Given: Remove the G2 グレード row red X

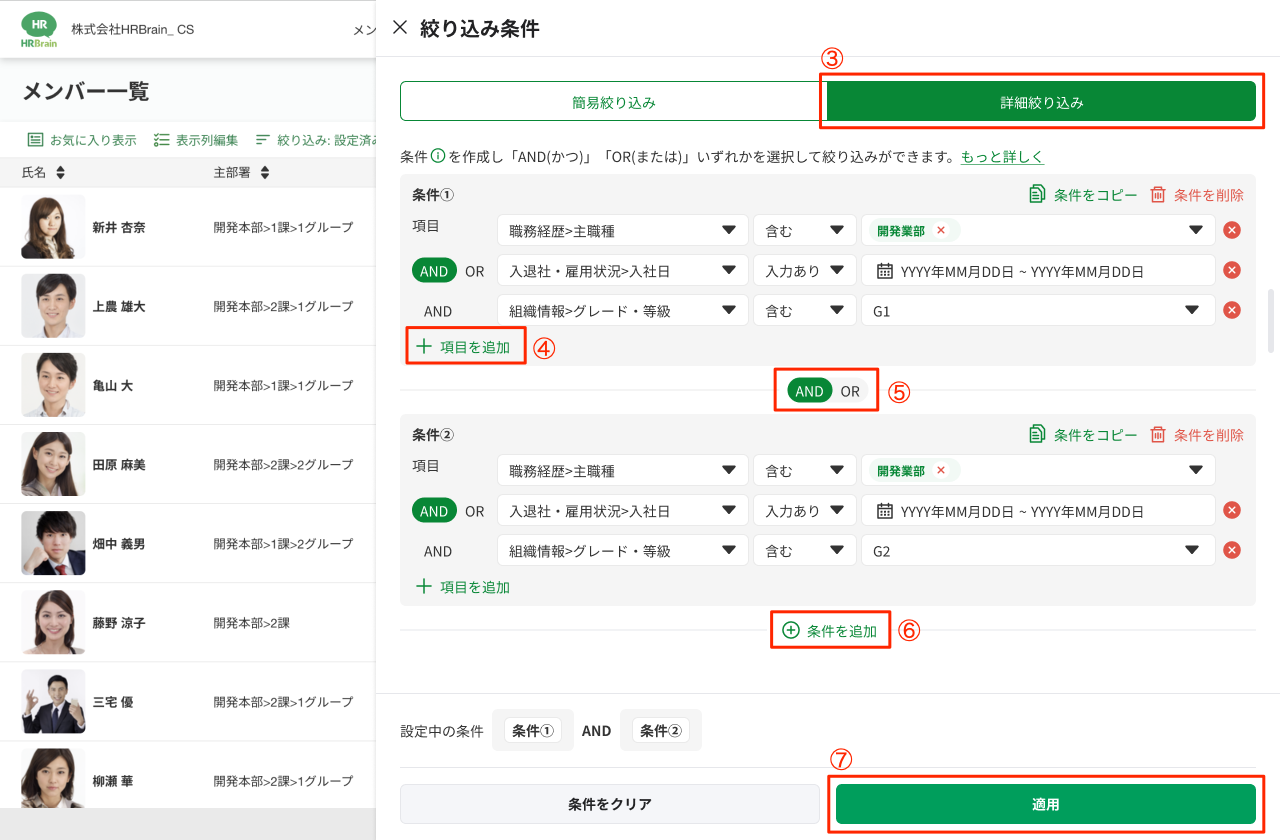Looking at the screenshot, I should tap(1232, 550).
